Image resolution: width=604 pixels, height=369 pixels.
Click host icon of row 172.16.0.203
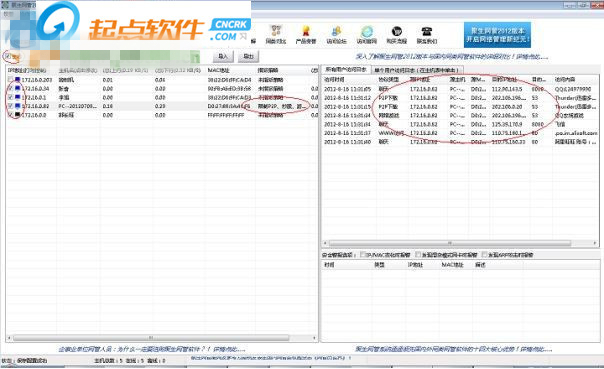17,79
